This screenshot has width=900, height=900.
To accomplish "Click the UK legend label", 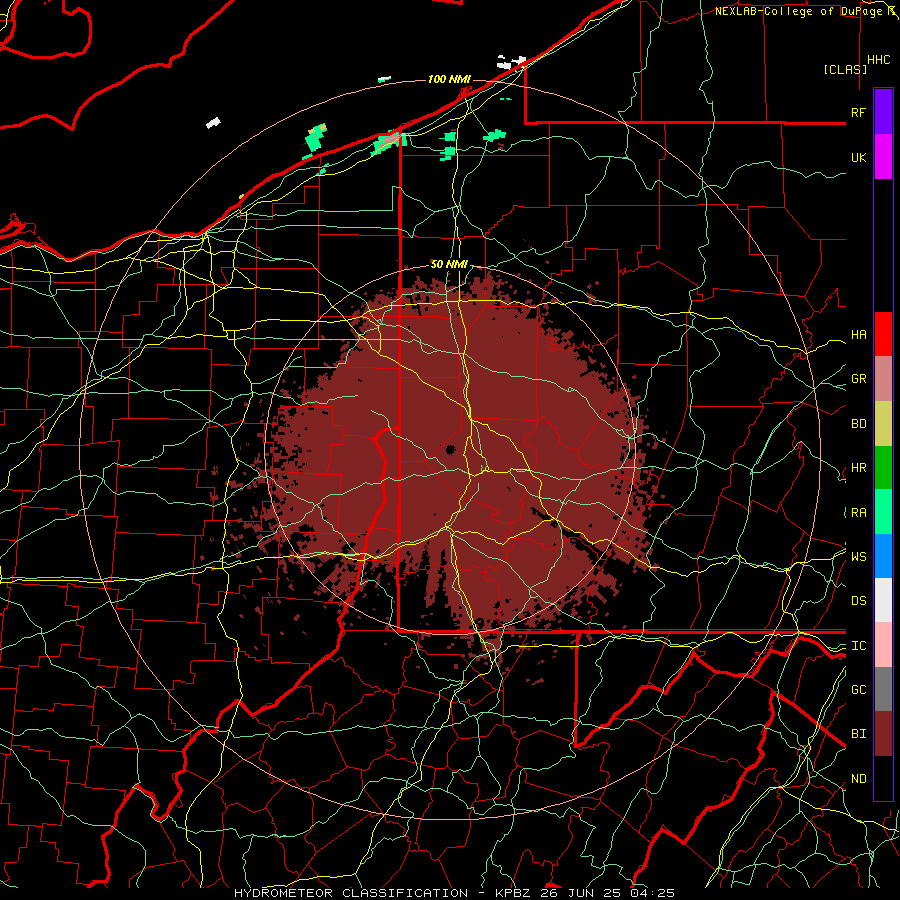I will (x=858, y=157).
